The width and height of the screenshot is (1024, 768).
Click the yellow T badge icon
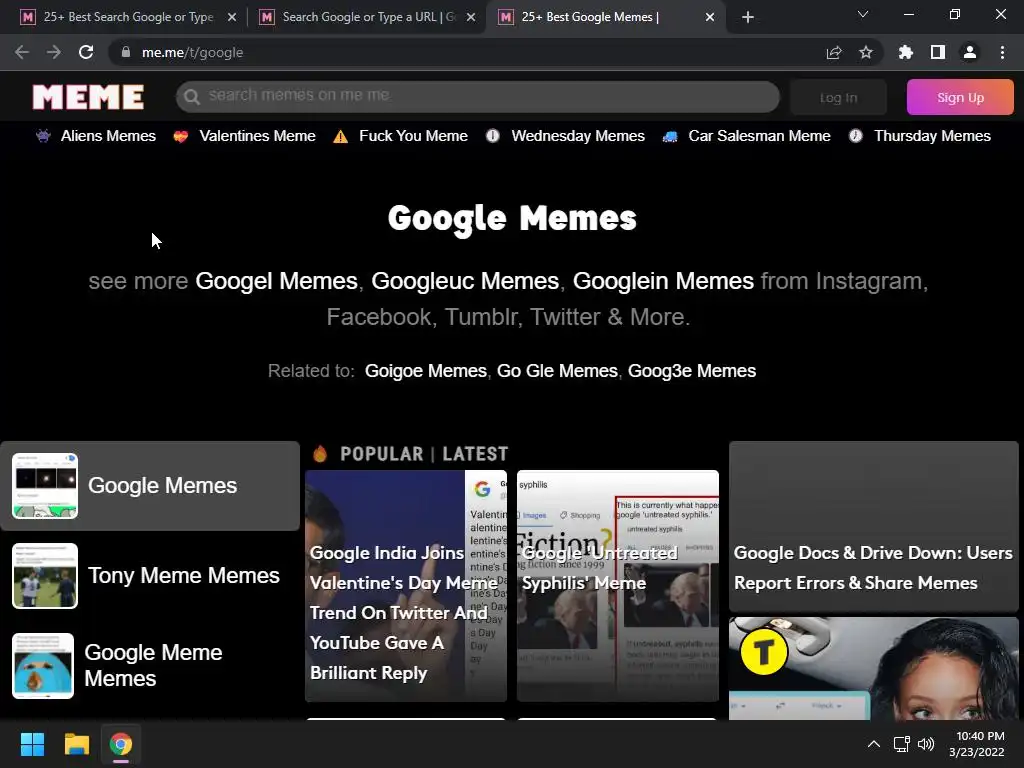point(763,651)
